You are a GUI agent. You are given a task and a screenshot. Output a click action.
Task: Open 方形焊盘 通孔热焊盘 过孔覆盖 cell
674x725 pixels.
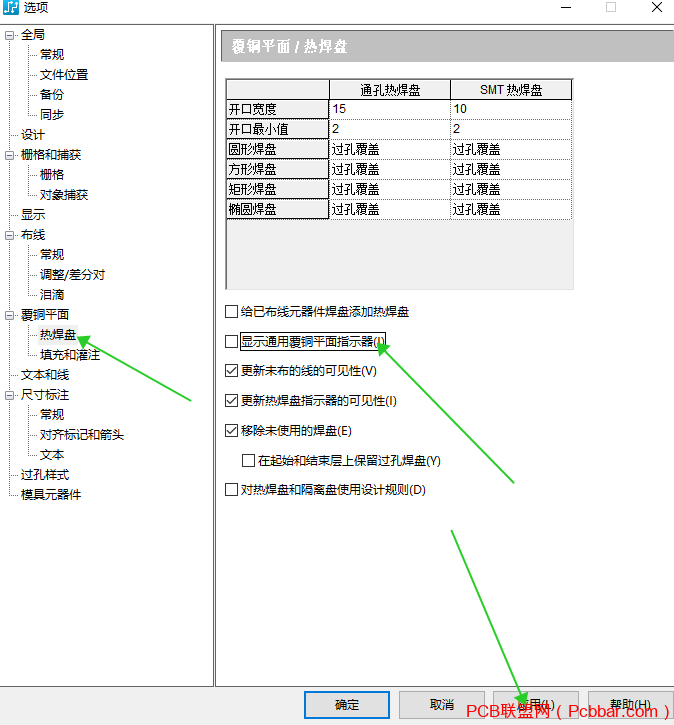point(390,169)
